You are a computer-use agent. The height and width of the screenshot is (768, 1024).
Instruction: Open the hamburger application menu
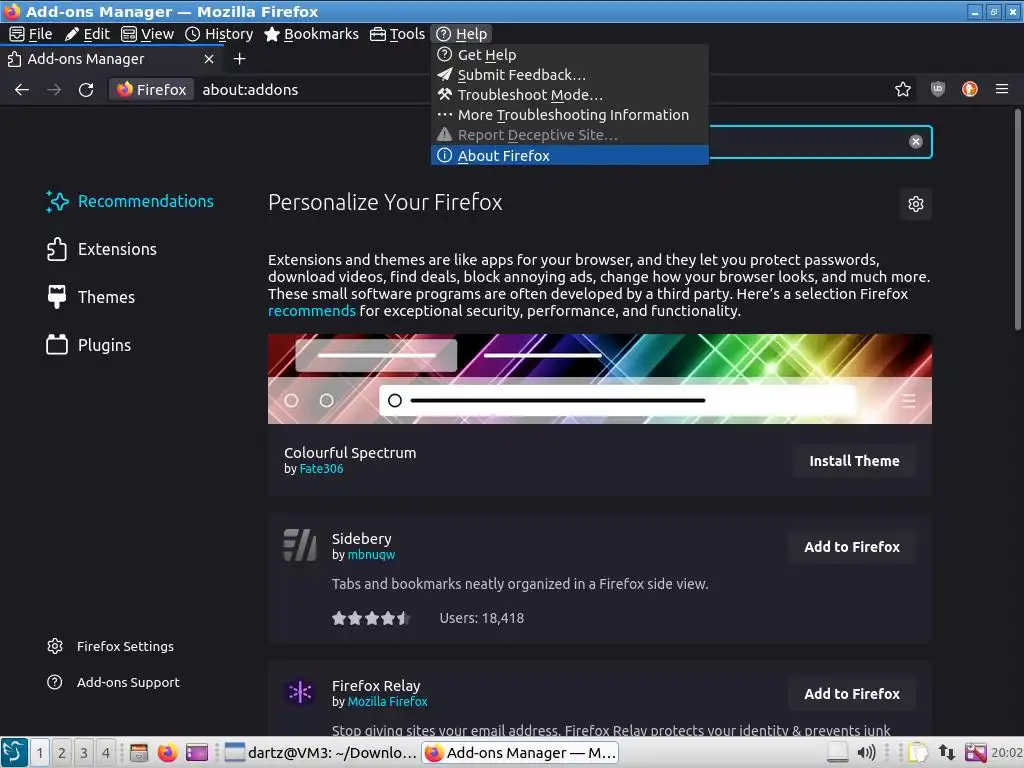pos(1002,89)
